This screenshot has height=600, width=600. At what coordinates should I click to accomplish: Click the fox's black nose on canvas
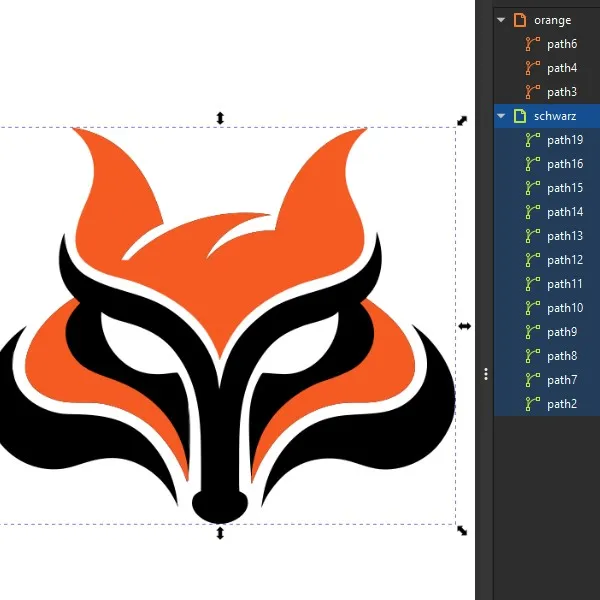(219, 506)
